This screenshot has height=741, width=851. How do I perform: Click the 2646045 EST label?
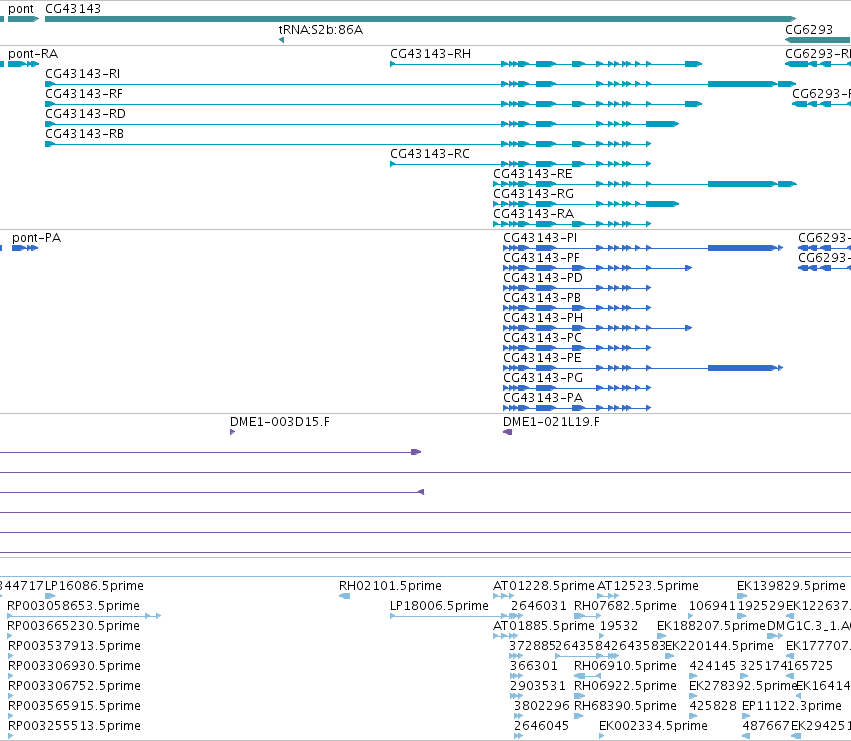(x=541, y=726)
